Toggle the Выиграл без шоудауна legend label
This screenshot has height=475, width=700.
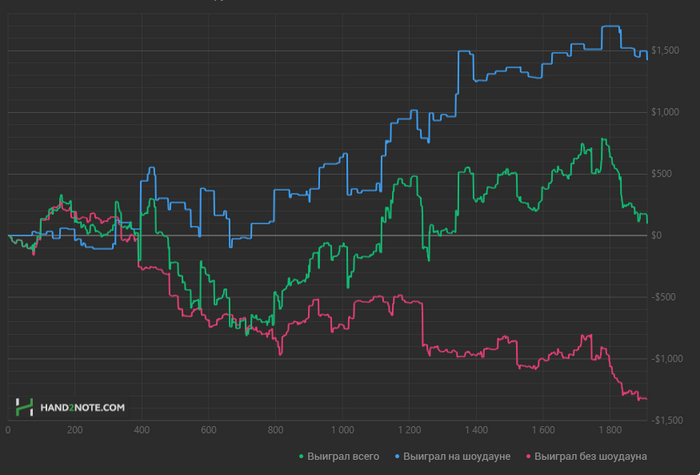[591, 457]
